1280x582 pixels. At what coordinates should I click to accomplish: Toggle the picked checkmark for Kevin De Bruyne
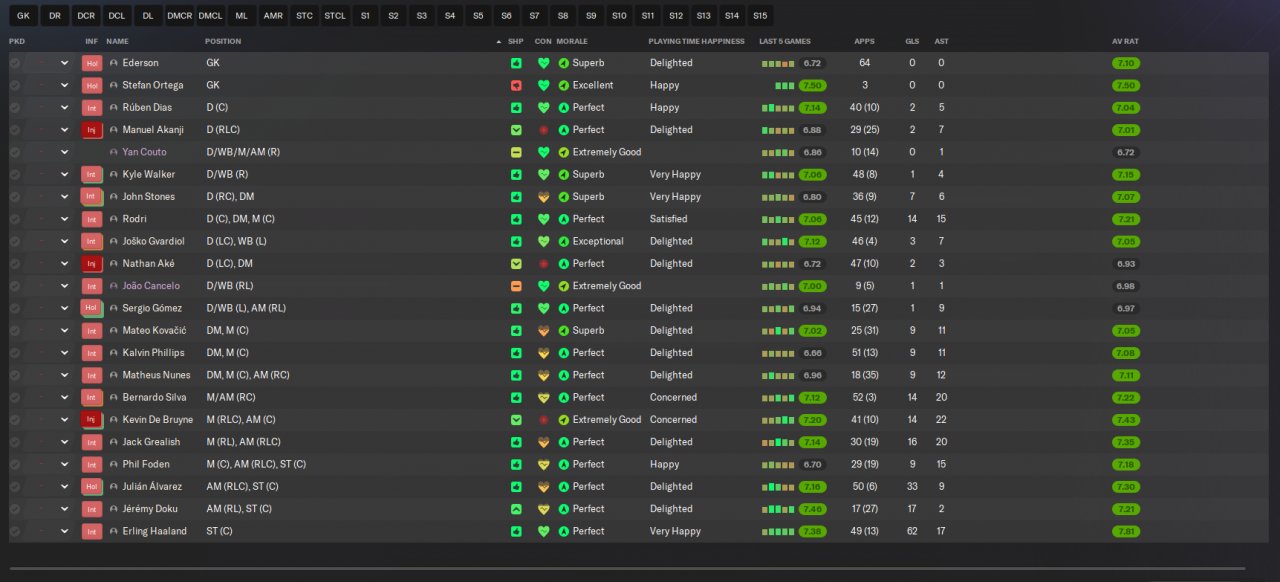pos(15,420)
